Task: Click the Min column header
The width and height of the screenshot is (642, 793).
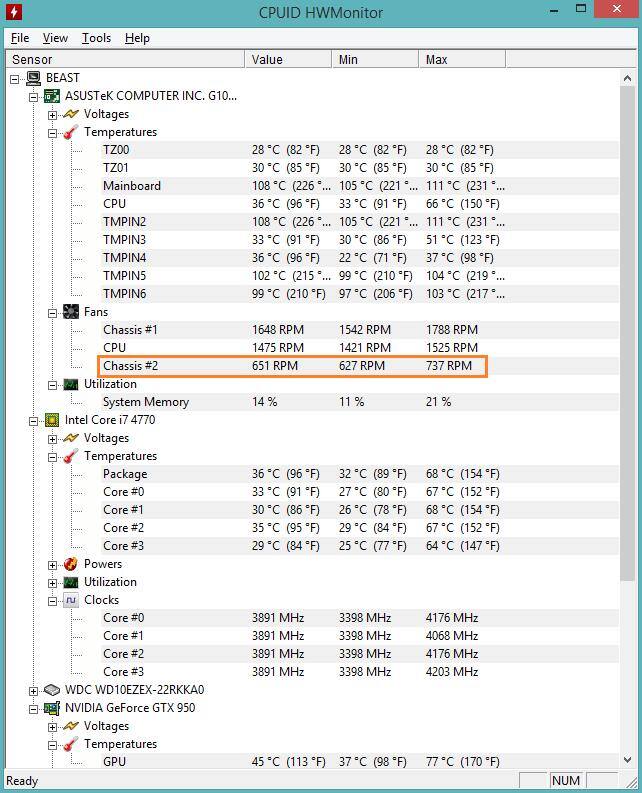Action: pyautogui.click(x=375, y=60)
